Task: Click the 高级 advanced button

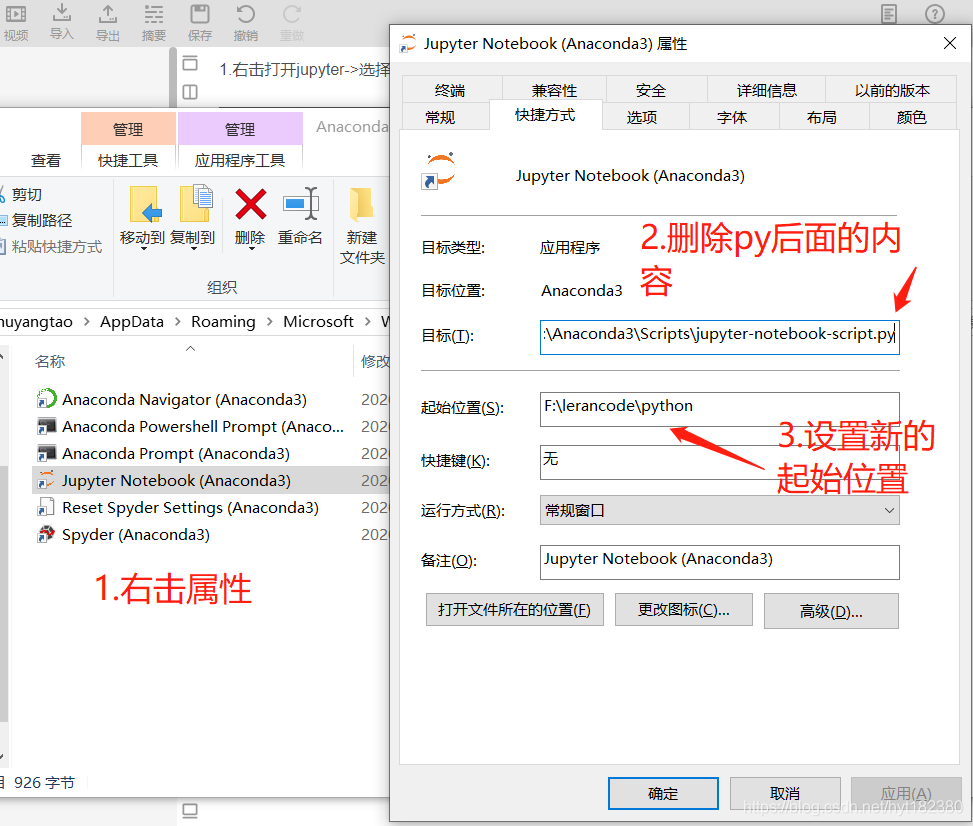Action: pos(831,611)
